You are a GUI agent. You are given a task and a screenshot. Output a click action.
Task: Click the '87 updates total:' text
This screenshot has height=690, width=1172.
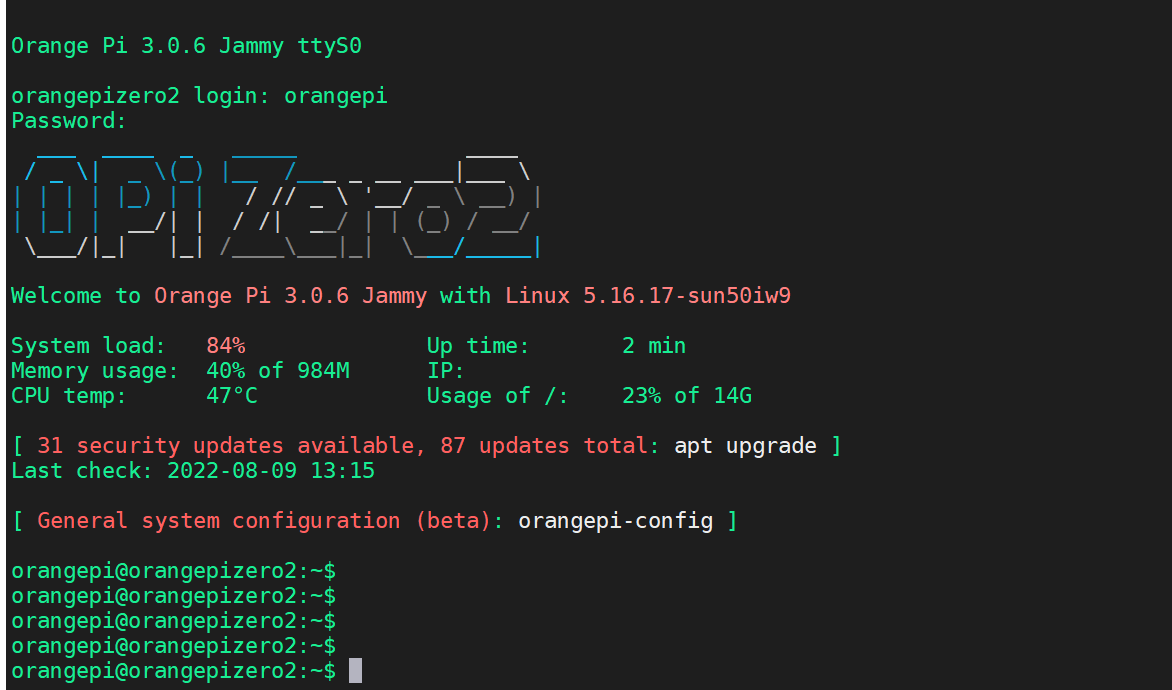(549, 446)
